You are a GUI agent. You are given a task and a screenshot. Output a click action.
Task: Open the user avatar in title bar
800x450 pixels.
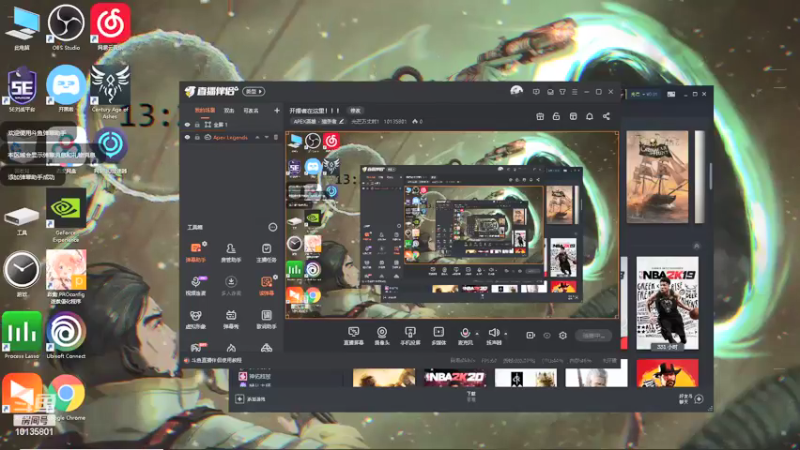516,91
